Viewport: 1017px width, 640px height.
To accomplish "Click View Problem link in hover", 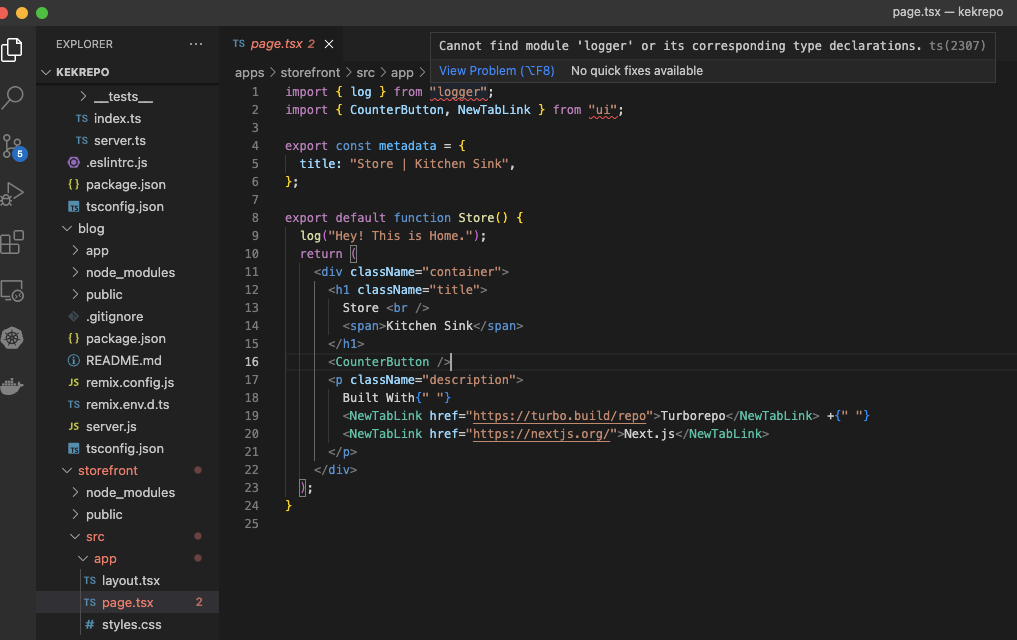I will (497, 71).
